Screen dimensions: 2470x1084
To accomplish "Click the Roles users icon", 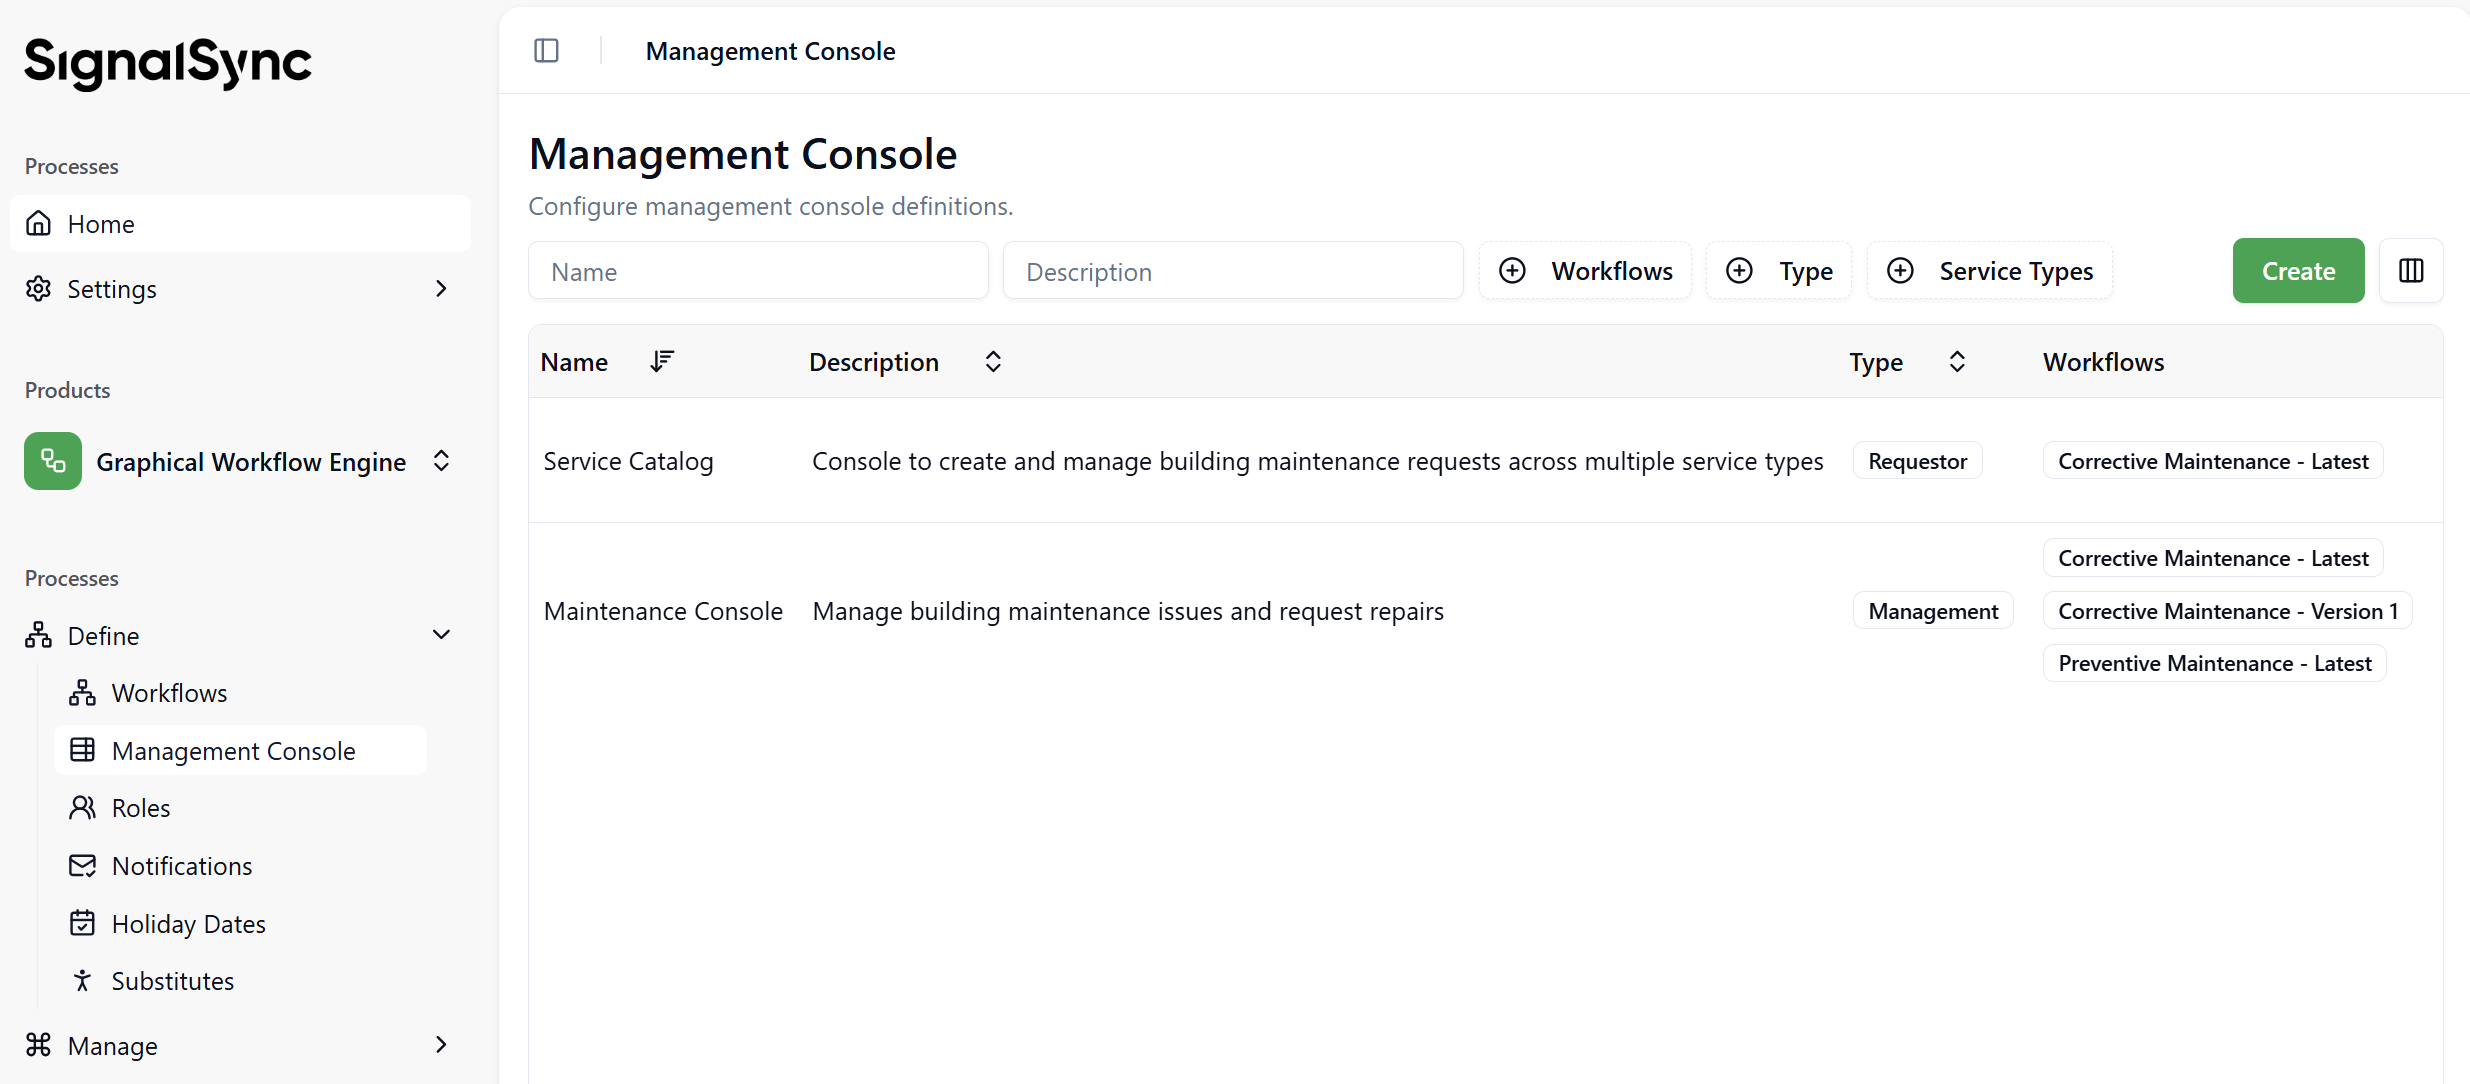I will [83, 807].
